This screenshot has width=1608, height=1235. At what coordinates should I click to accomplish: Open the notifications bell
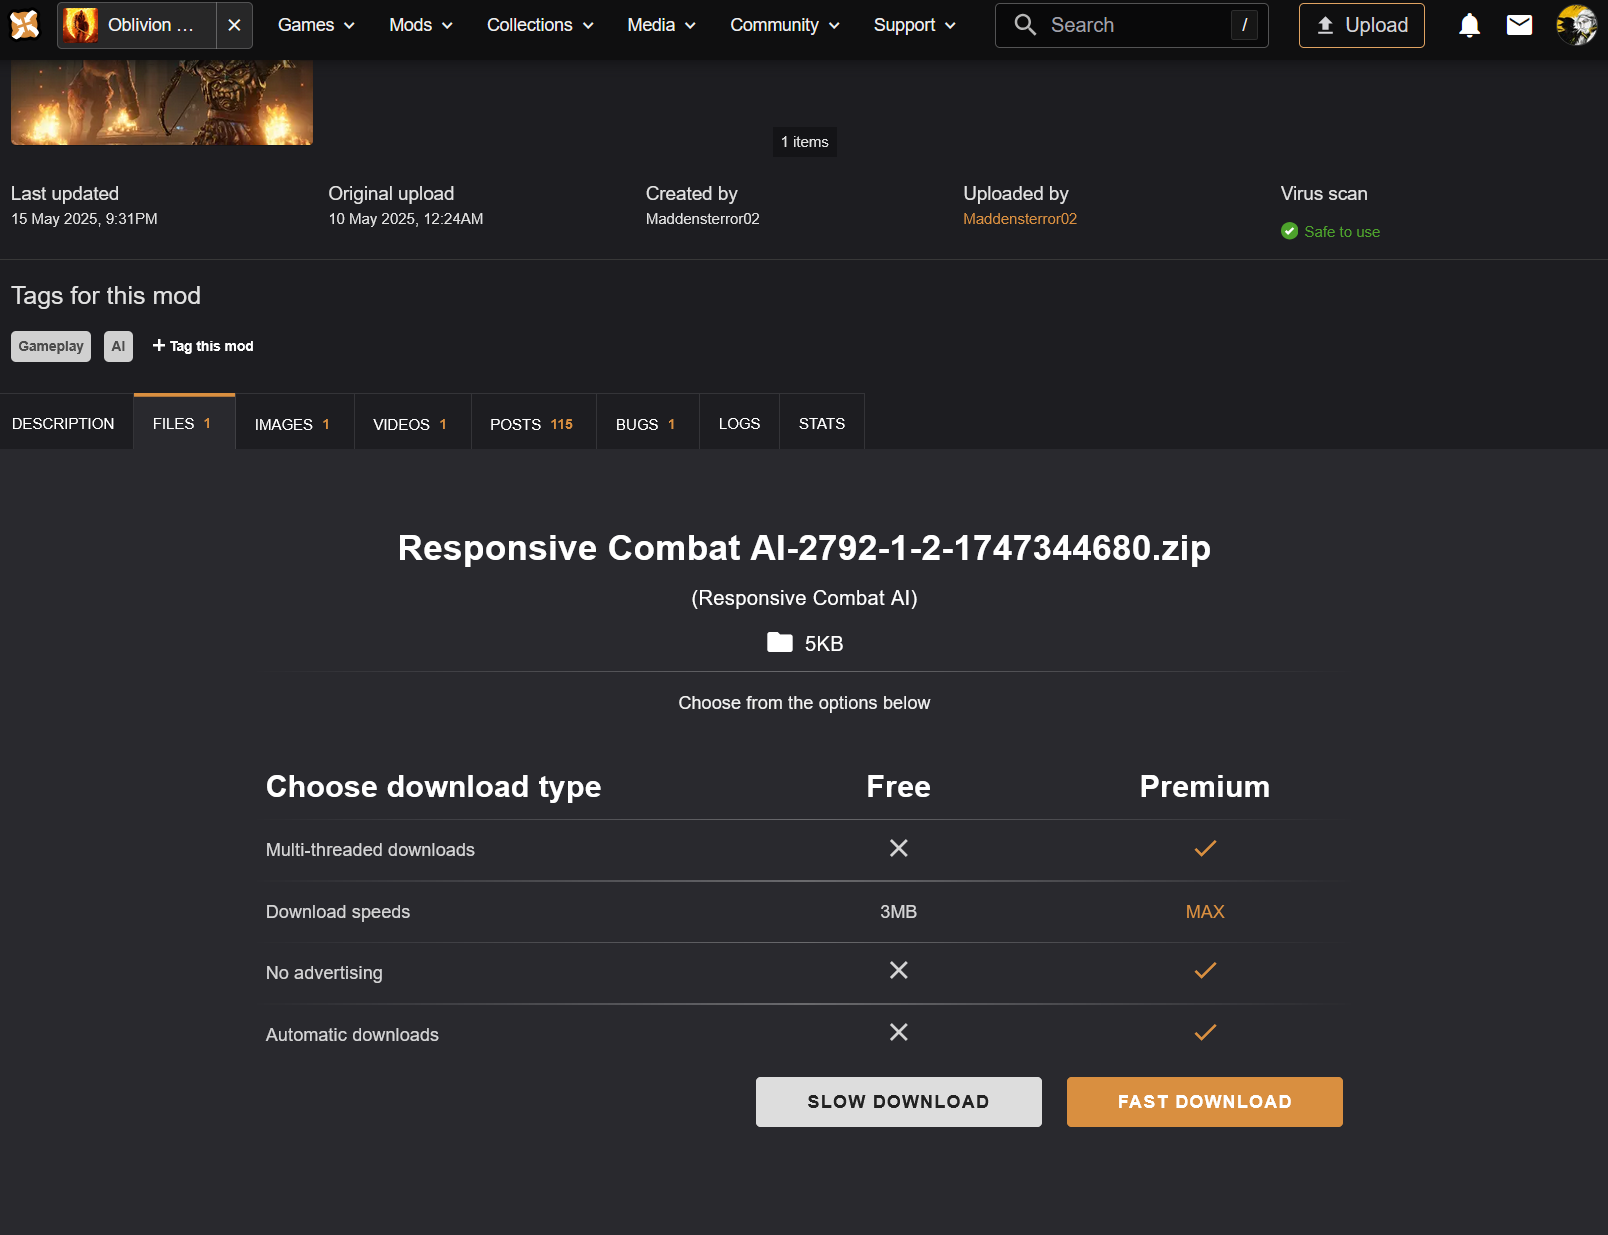[x=1469, y=25]
